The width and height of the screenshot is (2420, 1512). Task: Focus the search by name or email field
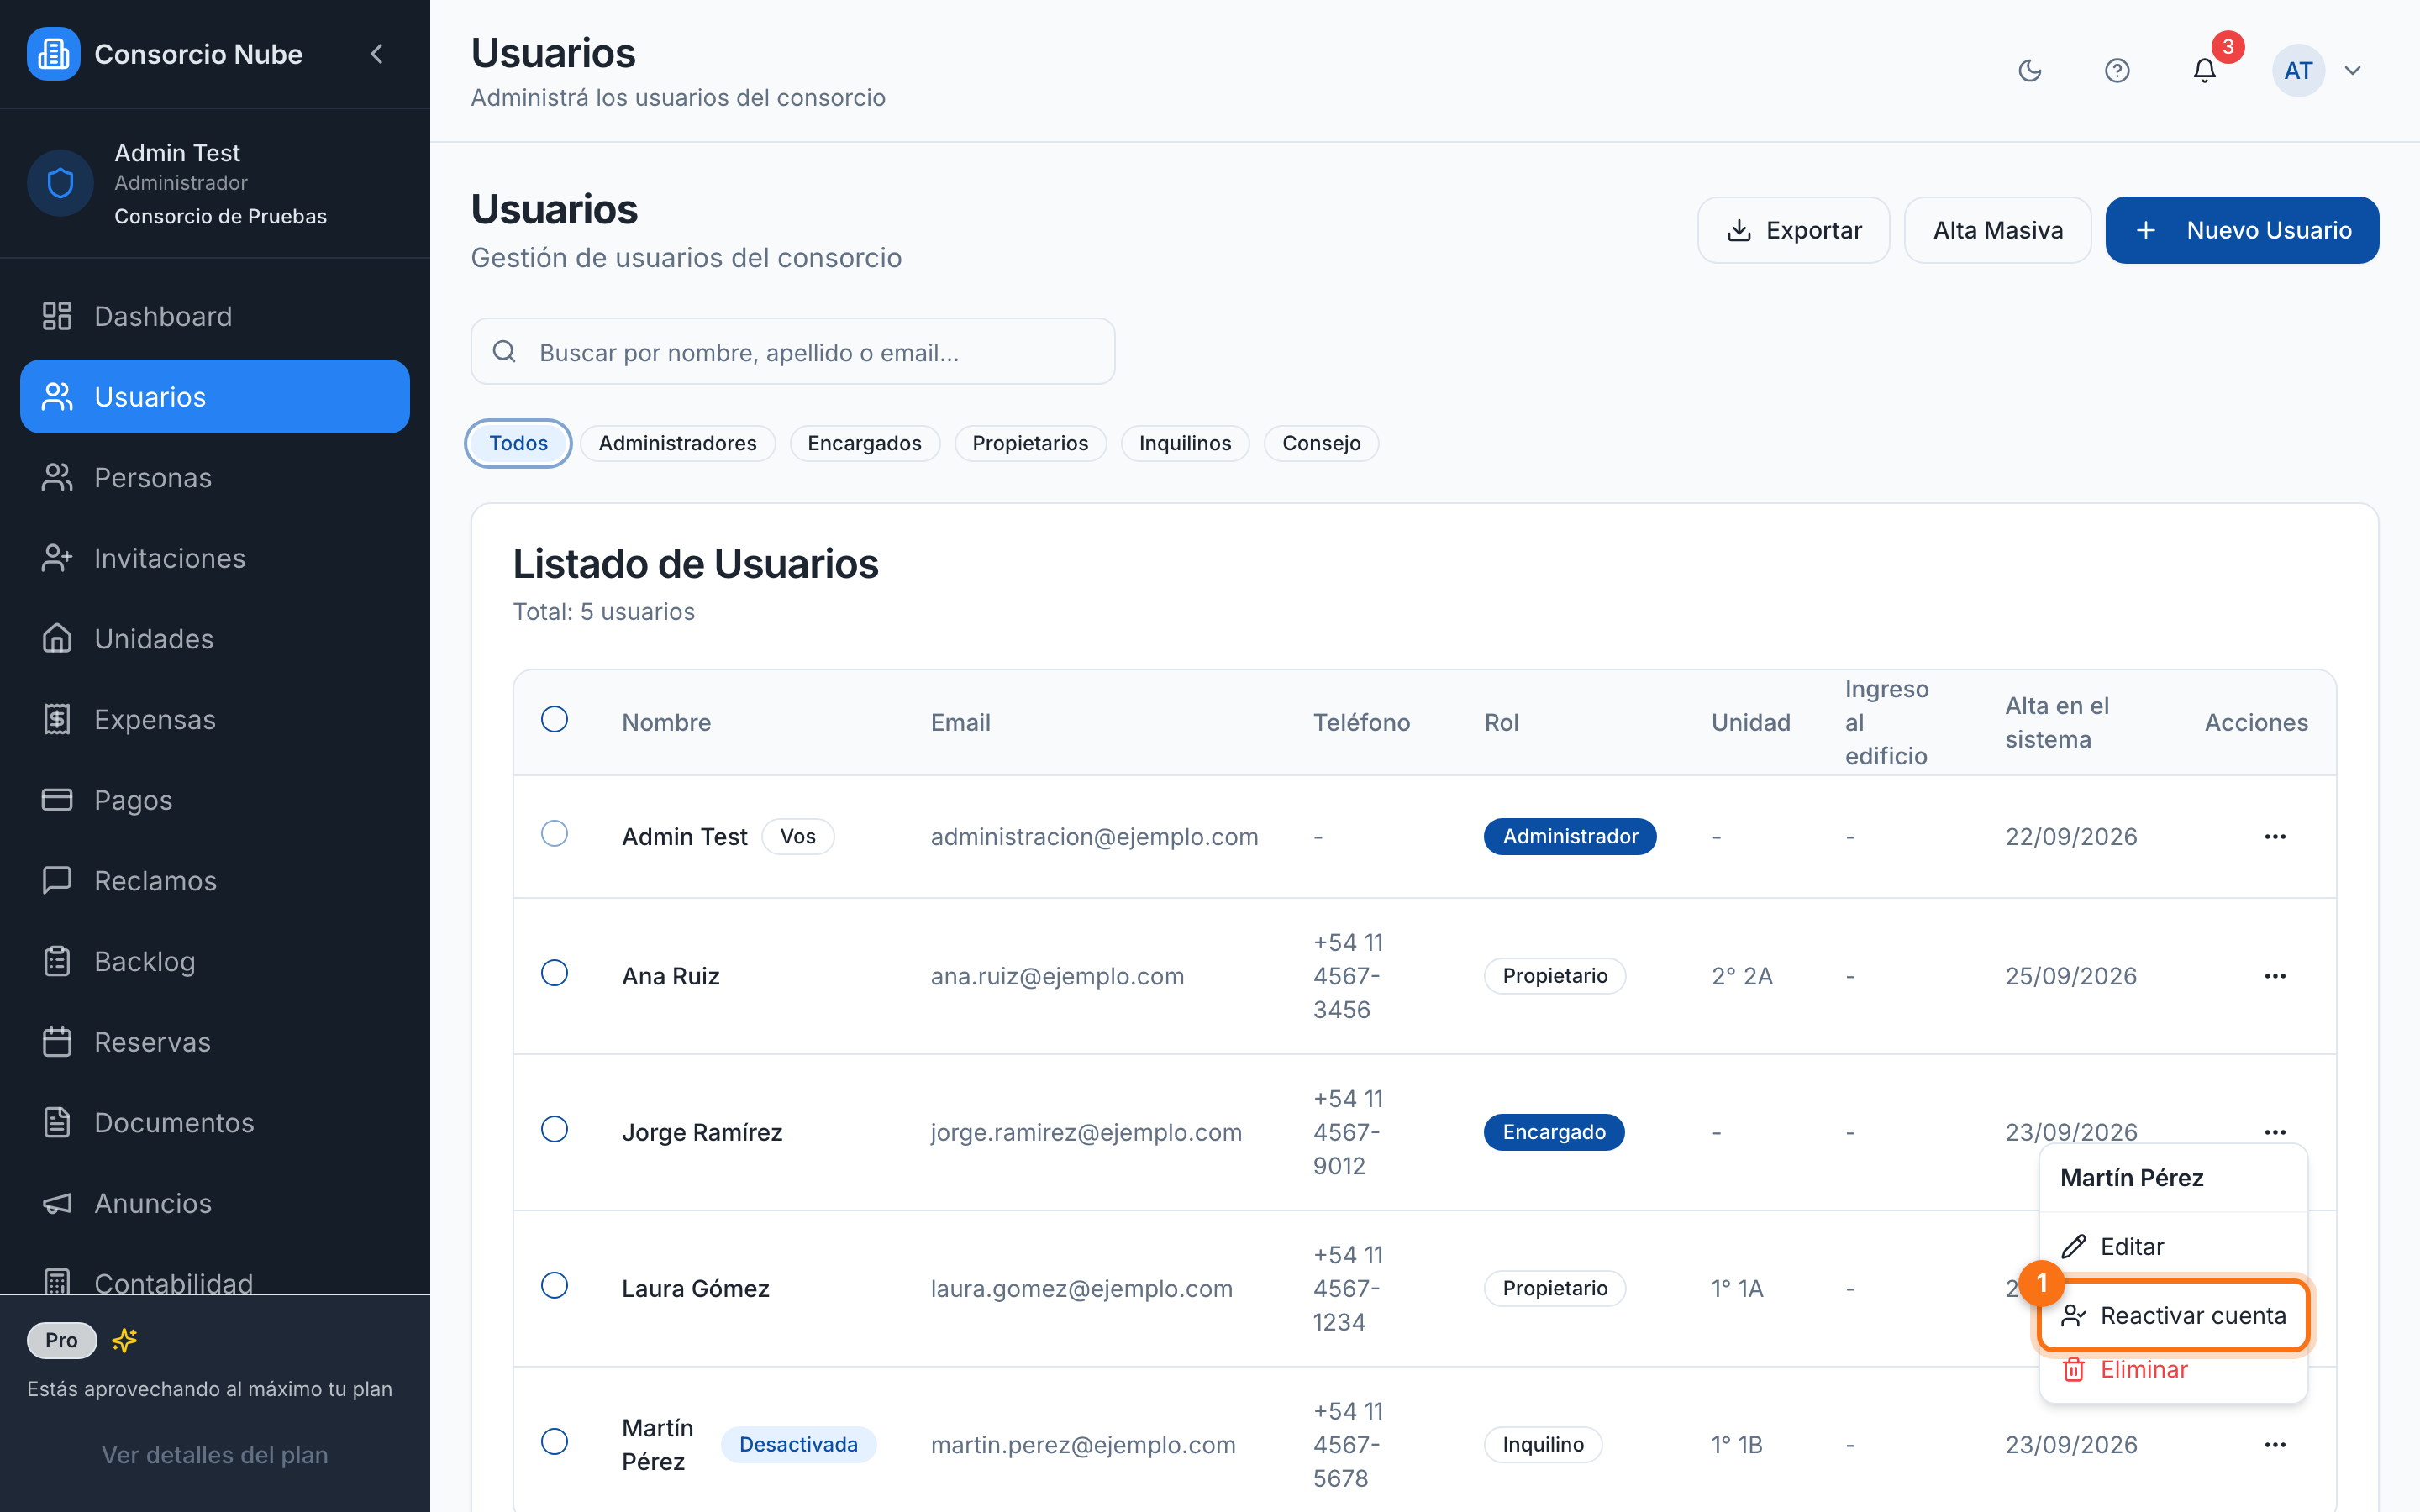pyautogui.click(x=793, y=352)
